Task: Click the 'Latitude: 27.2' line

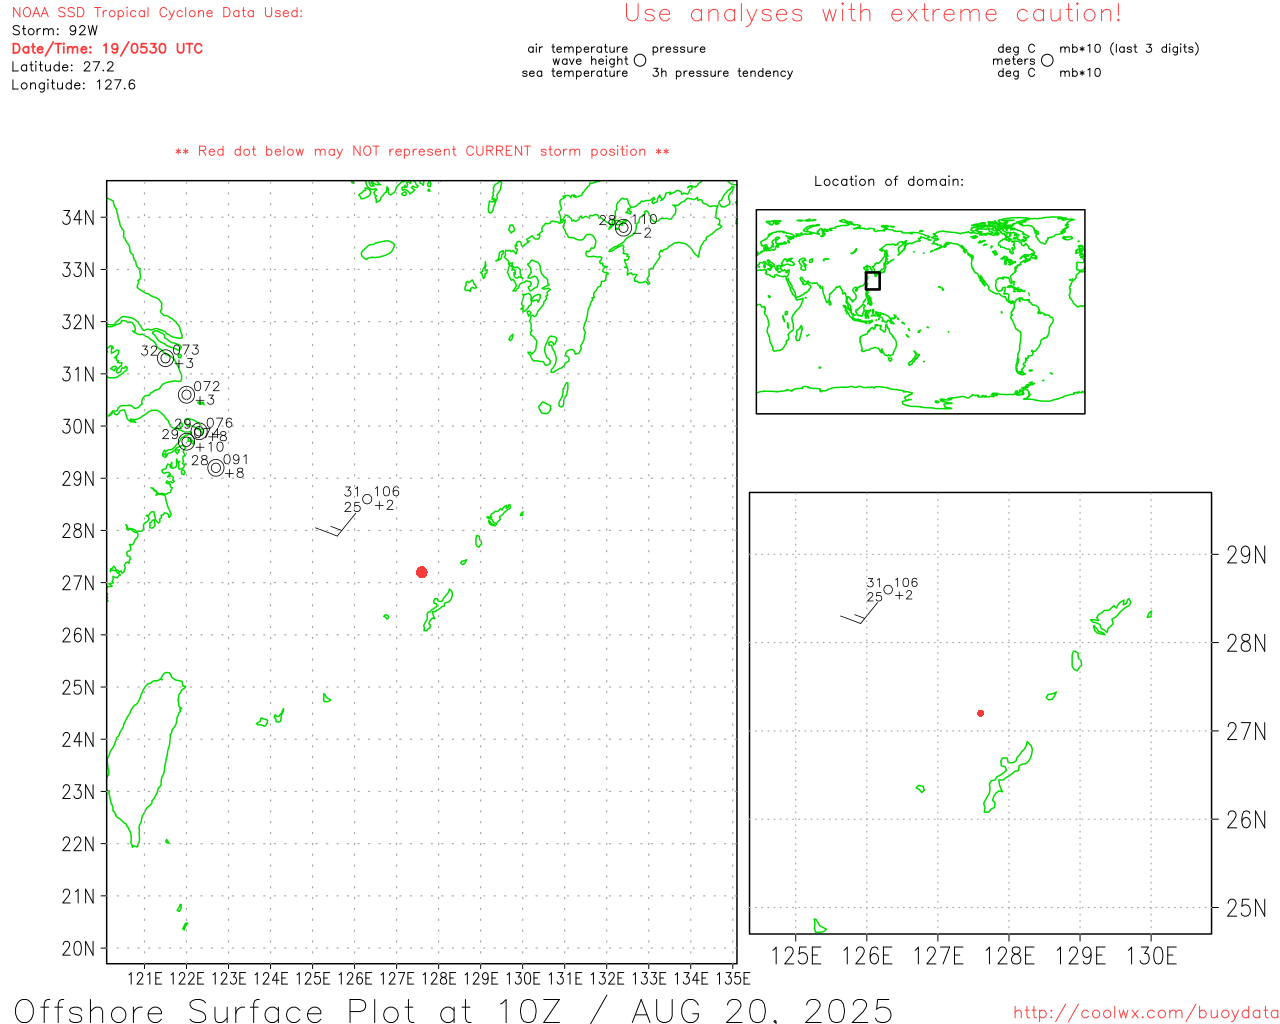Action: point(63,67)
